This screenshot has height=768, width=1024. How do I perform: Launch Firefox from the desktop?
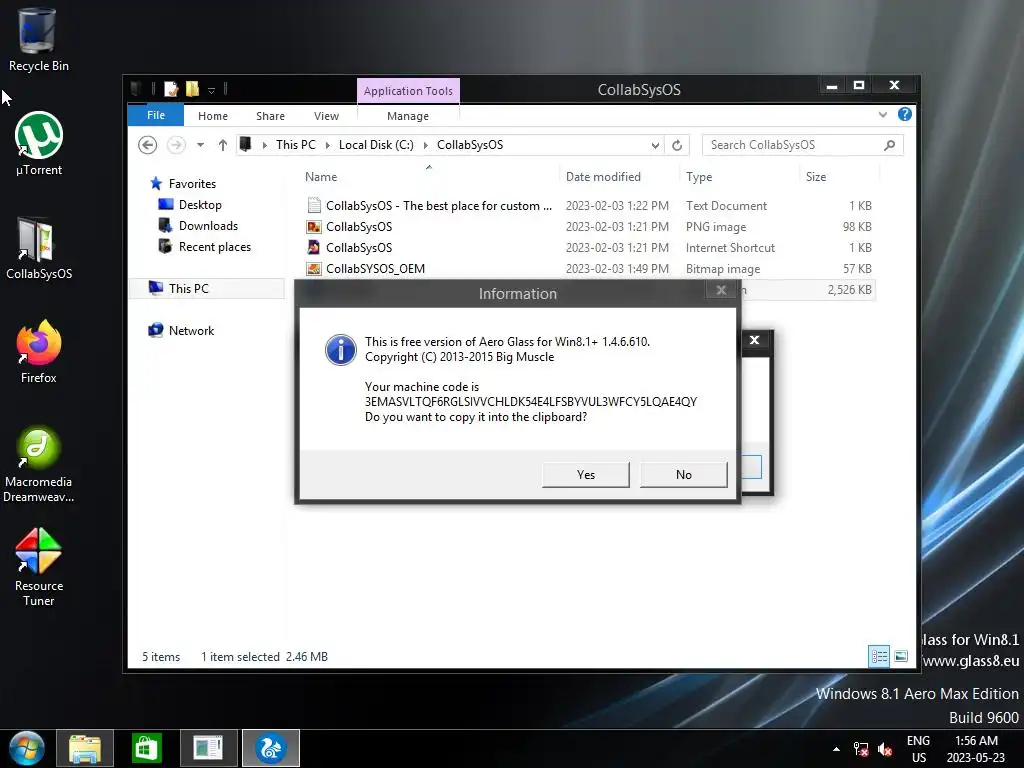39,352
